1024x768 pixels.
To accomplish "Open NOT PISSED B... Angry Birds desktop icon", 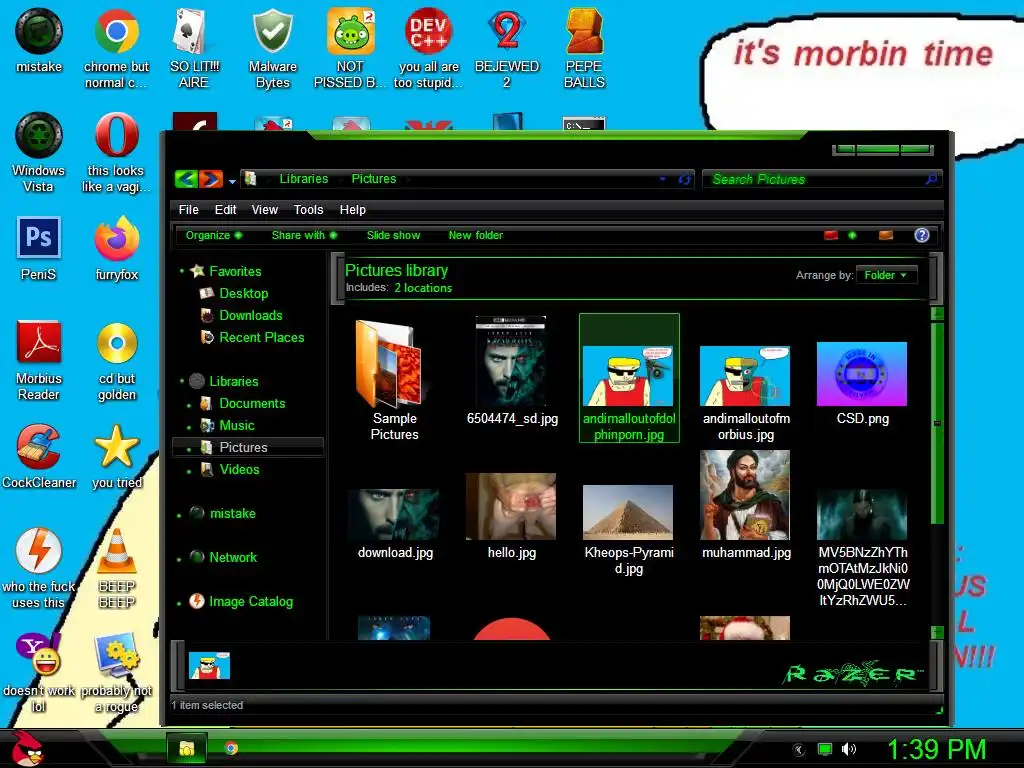I will 351,49.
